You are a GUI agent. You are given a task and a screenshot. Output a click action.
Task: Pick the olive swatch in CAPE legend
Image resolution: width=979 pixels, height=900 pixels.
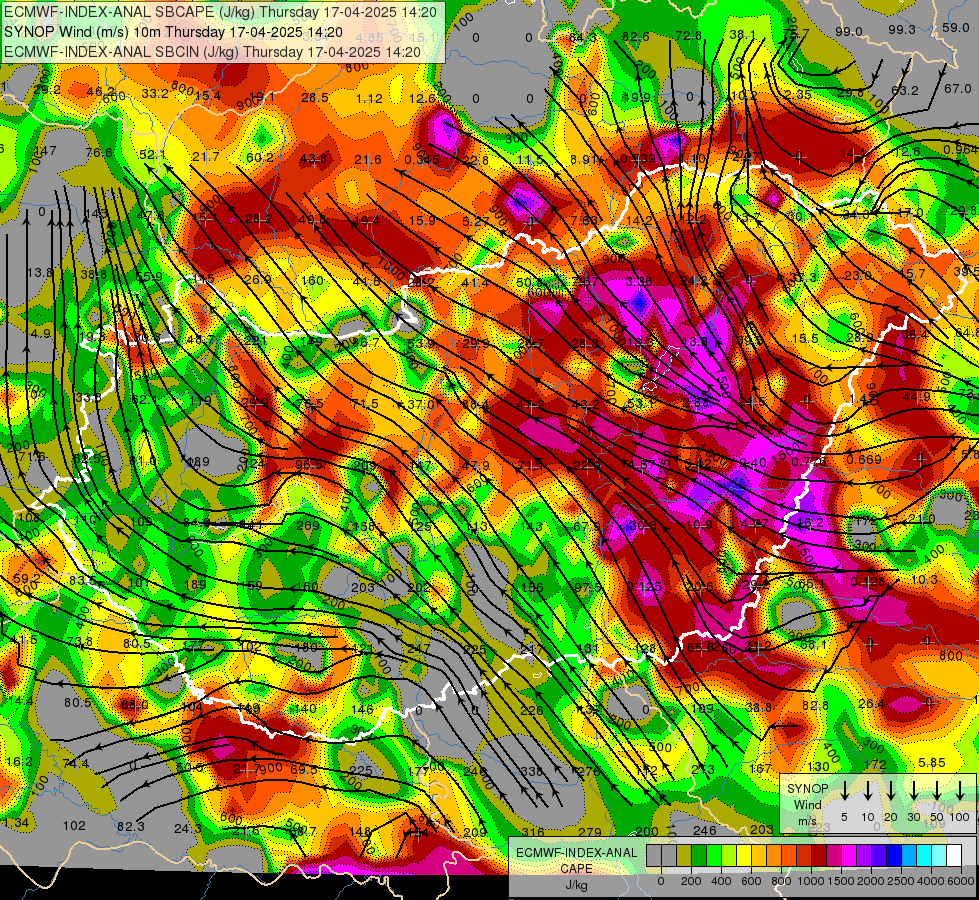pyautogui.click(x=684, y=856)
